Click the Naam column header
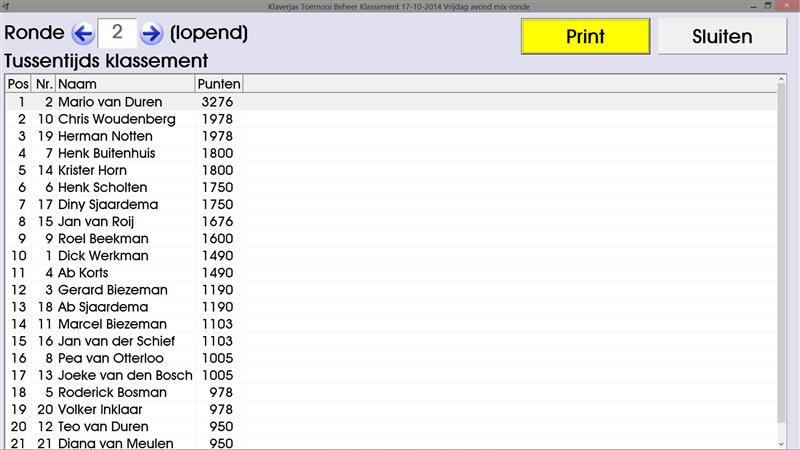 tap(124, 84)
